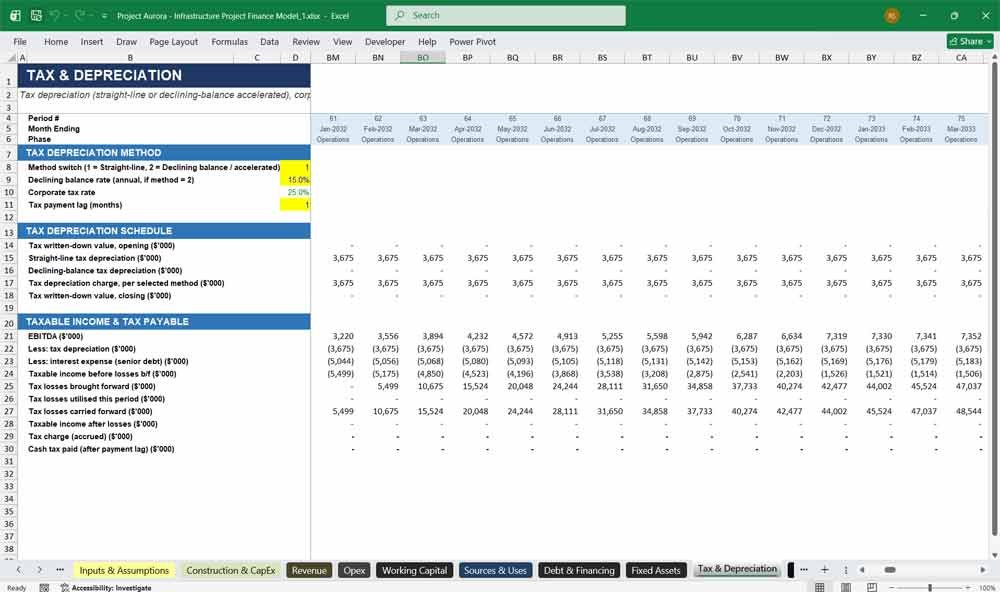
Task: Click tax losses carried forward value 48,544
Action: coord(968,411)
